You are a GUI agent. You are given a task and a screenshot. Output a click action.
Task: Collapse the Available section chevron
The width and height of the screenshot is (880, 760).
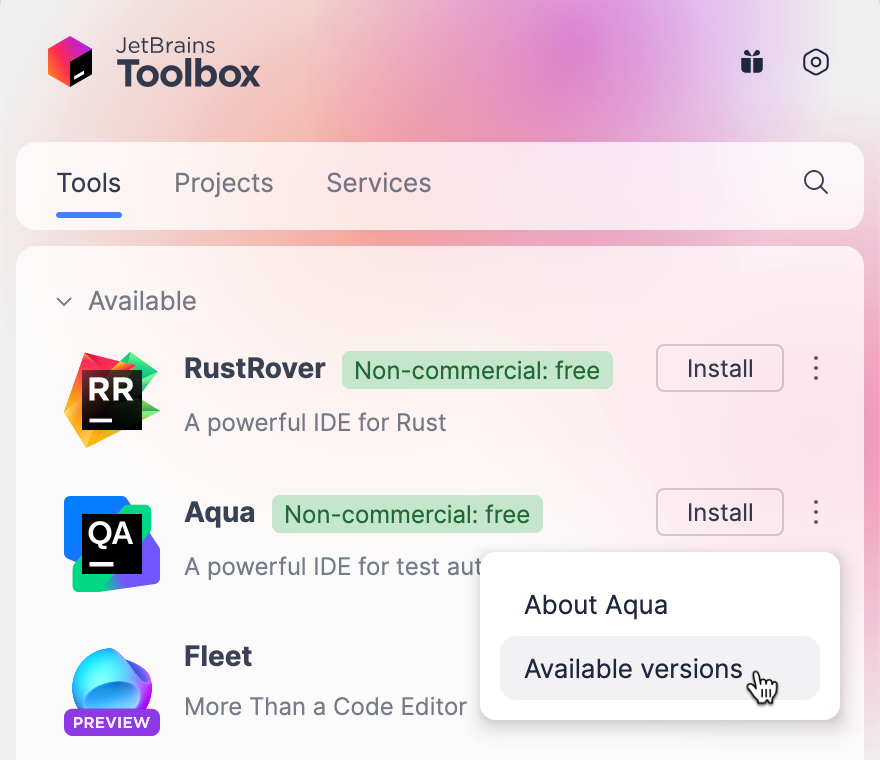pyautogui.click(x=65, y=301)
